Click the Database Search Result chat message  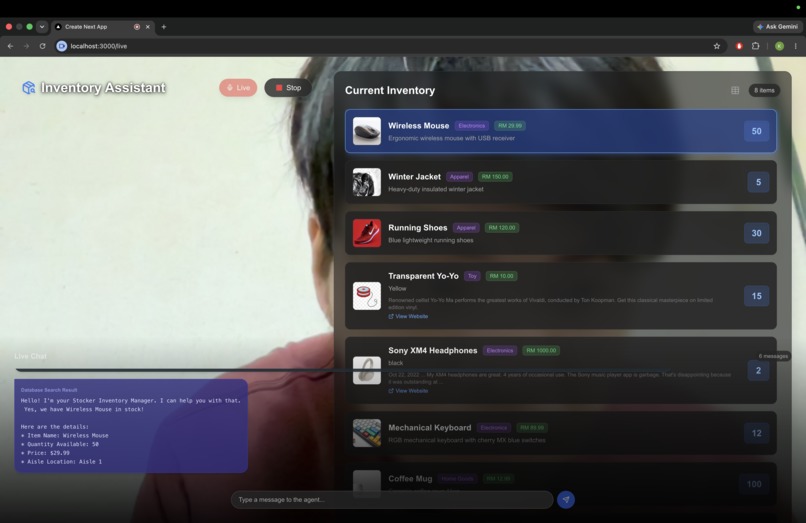(131, 426)
